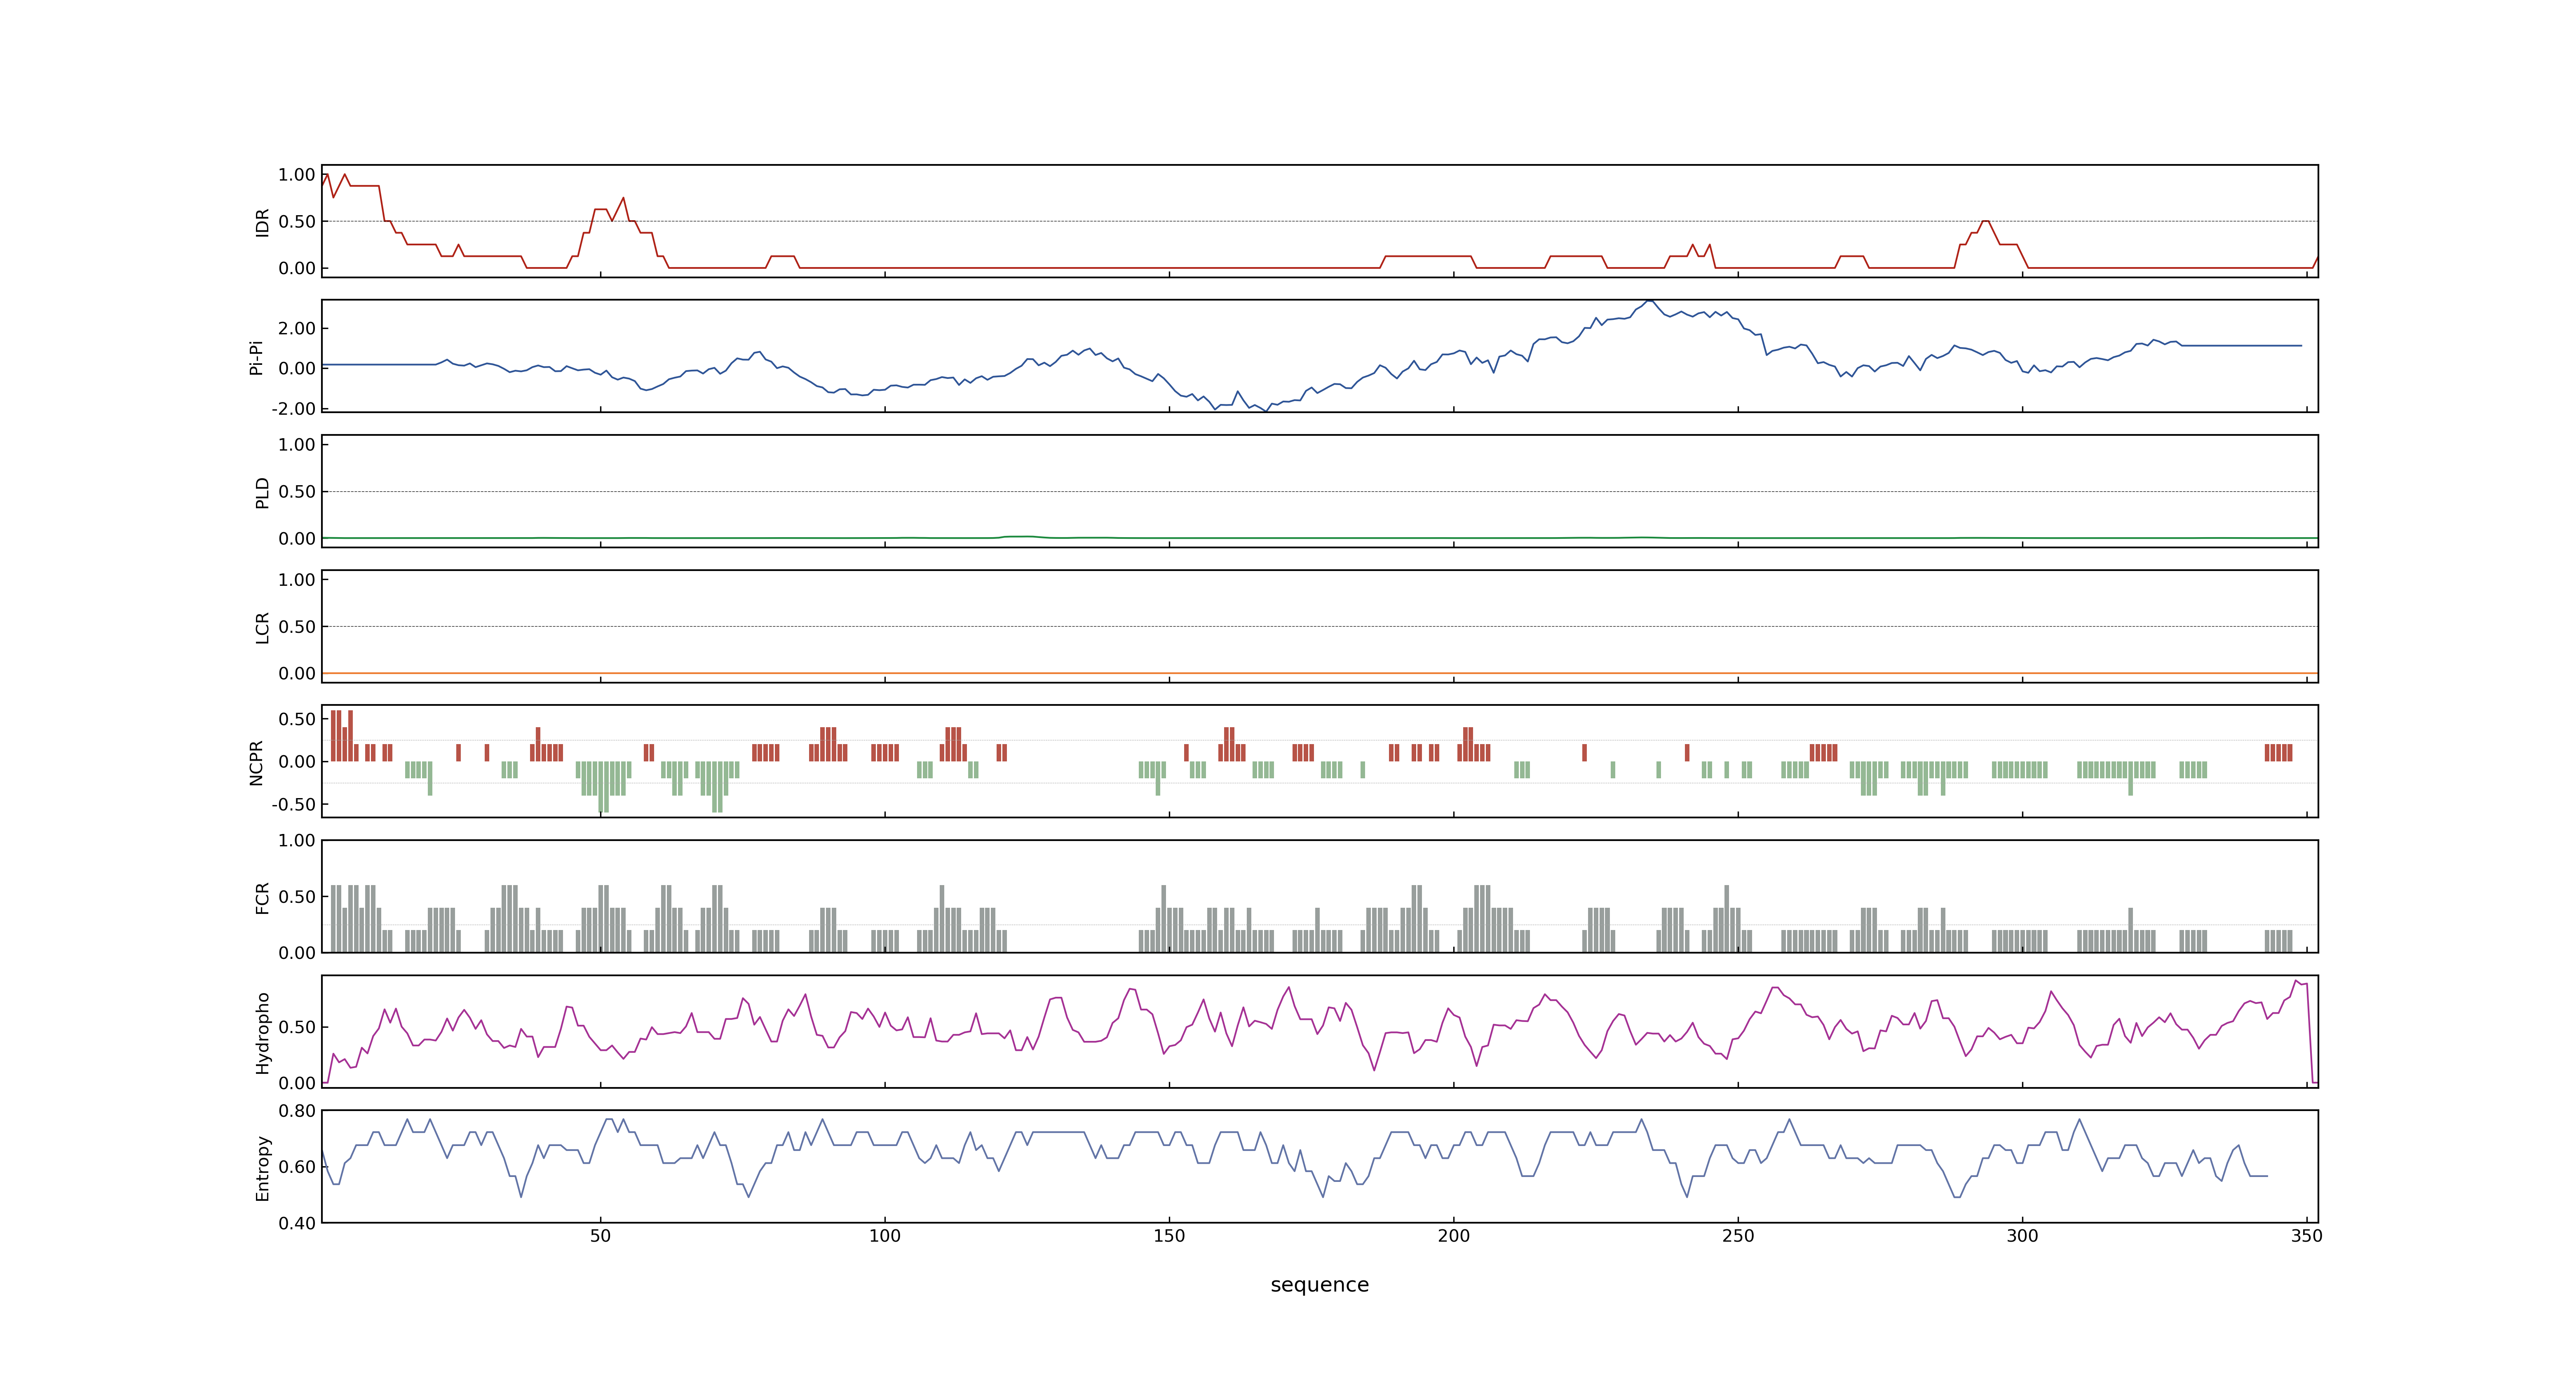Click the Entropy axis label
This screenshot has height=1374, width=2576.
262,1168
